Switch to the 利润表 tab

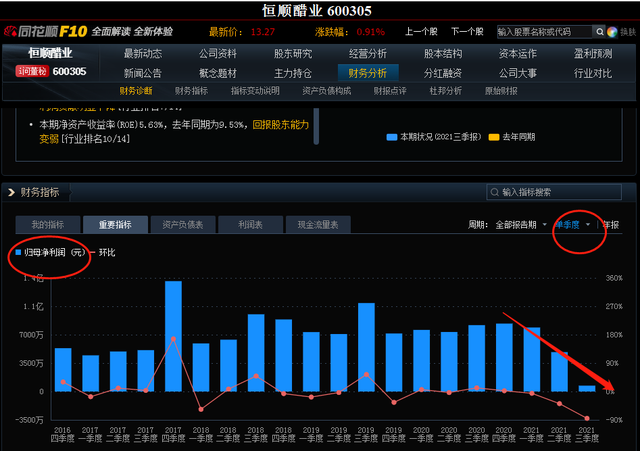pos(250,224)
